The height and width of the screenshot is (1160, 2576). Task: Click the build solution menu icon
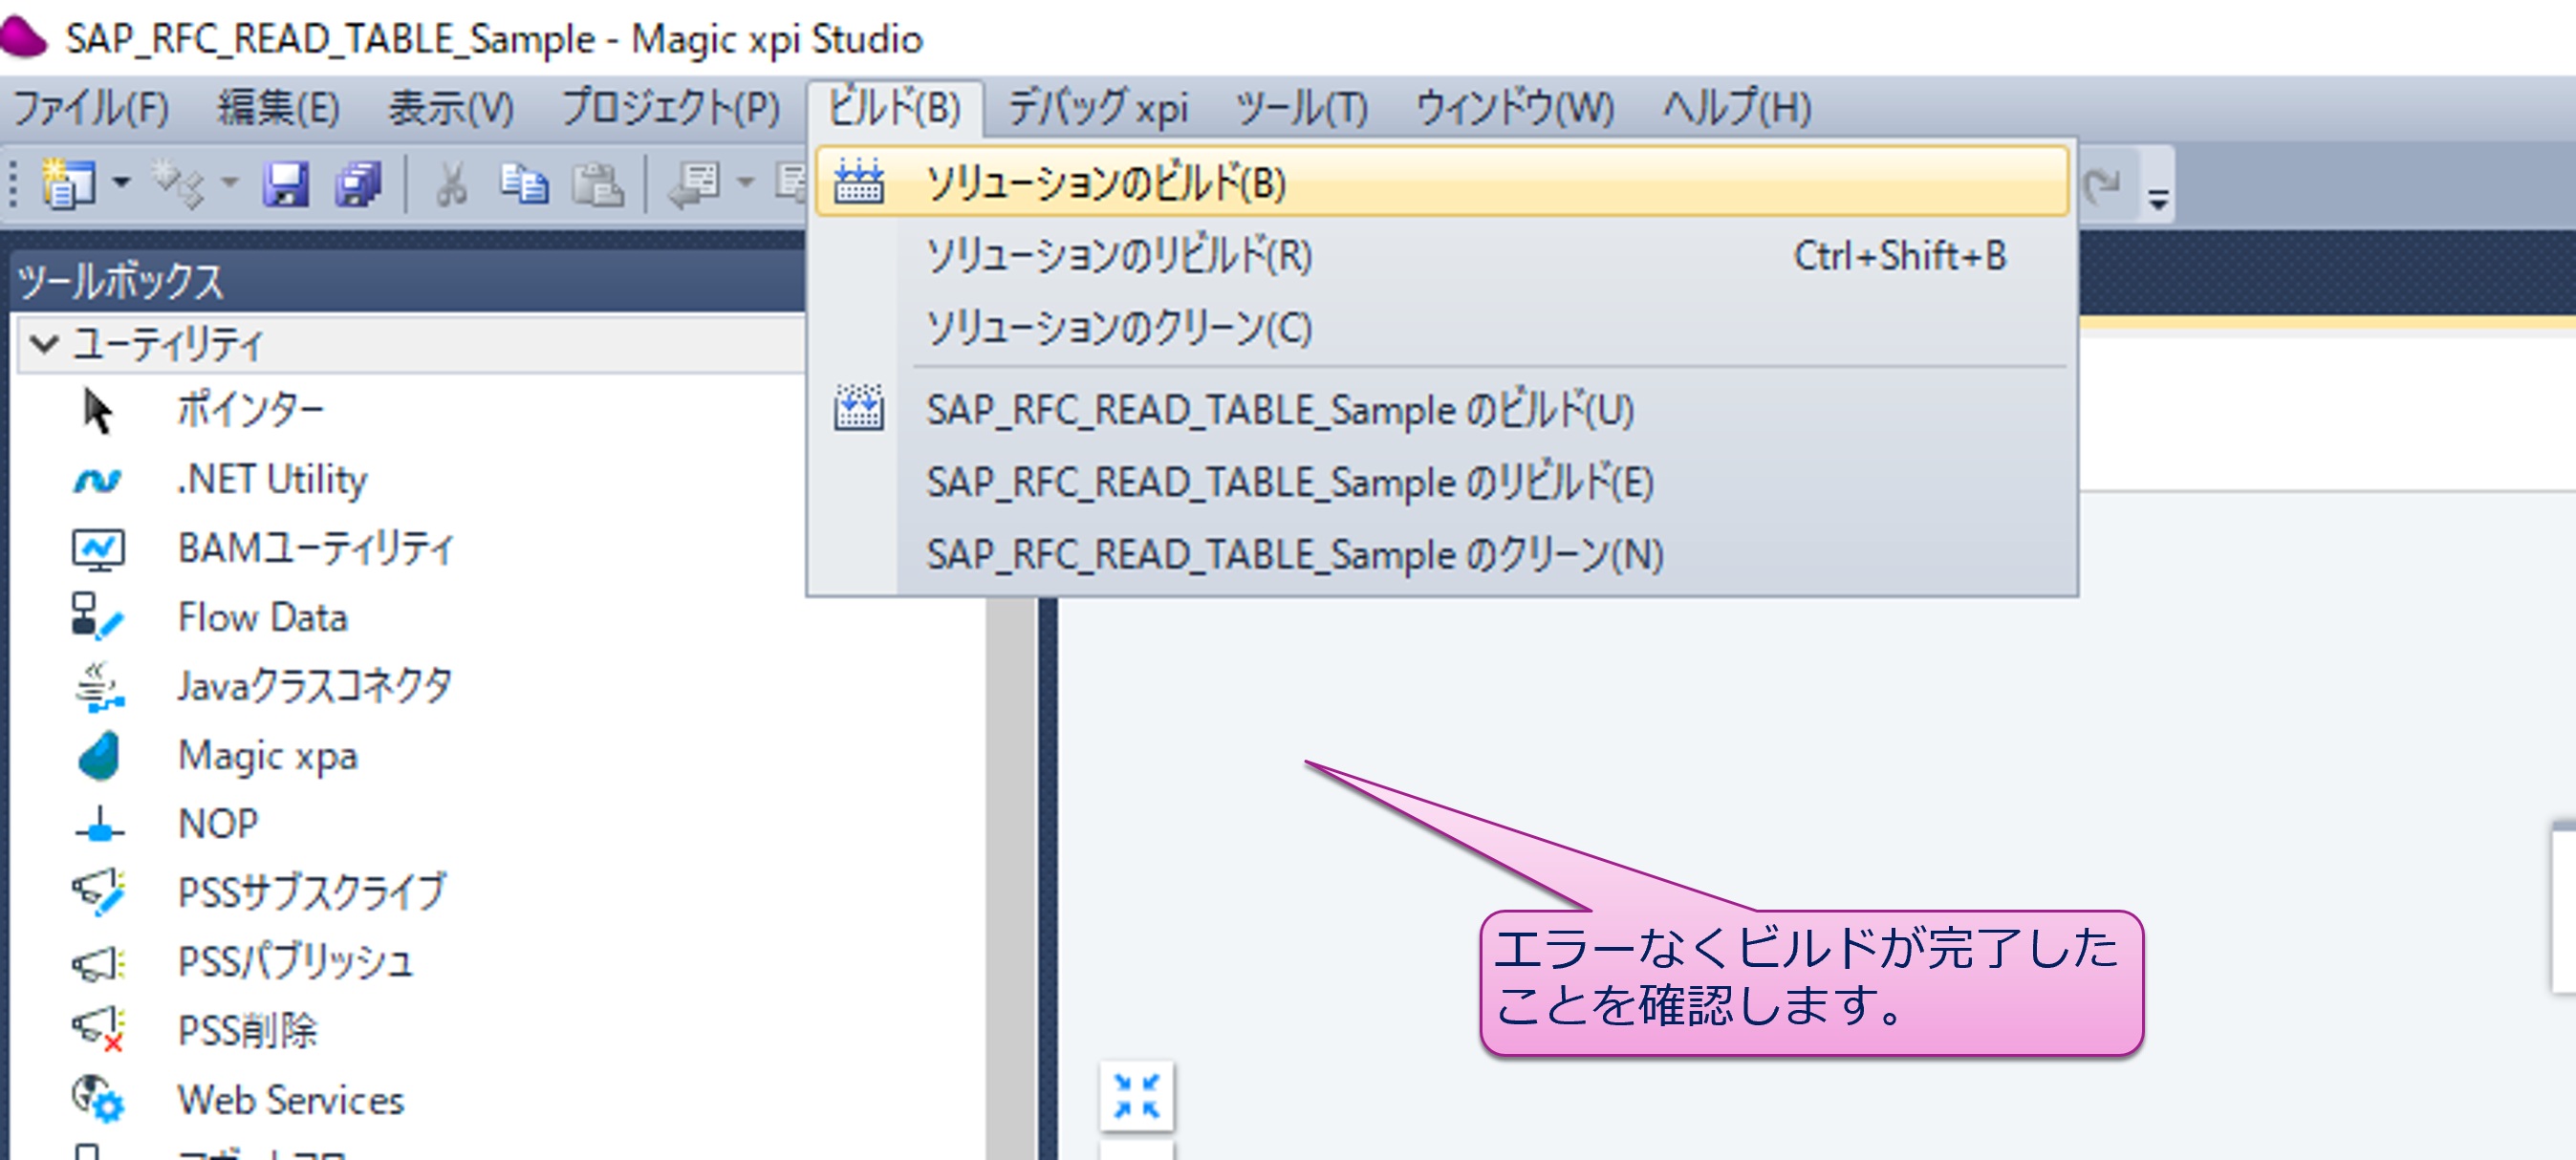(859, 182)
